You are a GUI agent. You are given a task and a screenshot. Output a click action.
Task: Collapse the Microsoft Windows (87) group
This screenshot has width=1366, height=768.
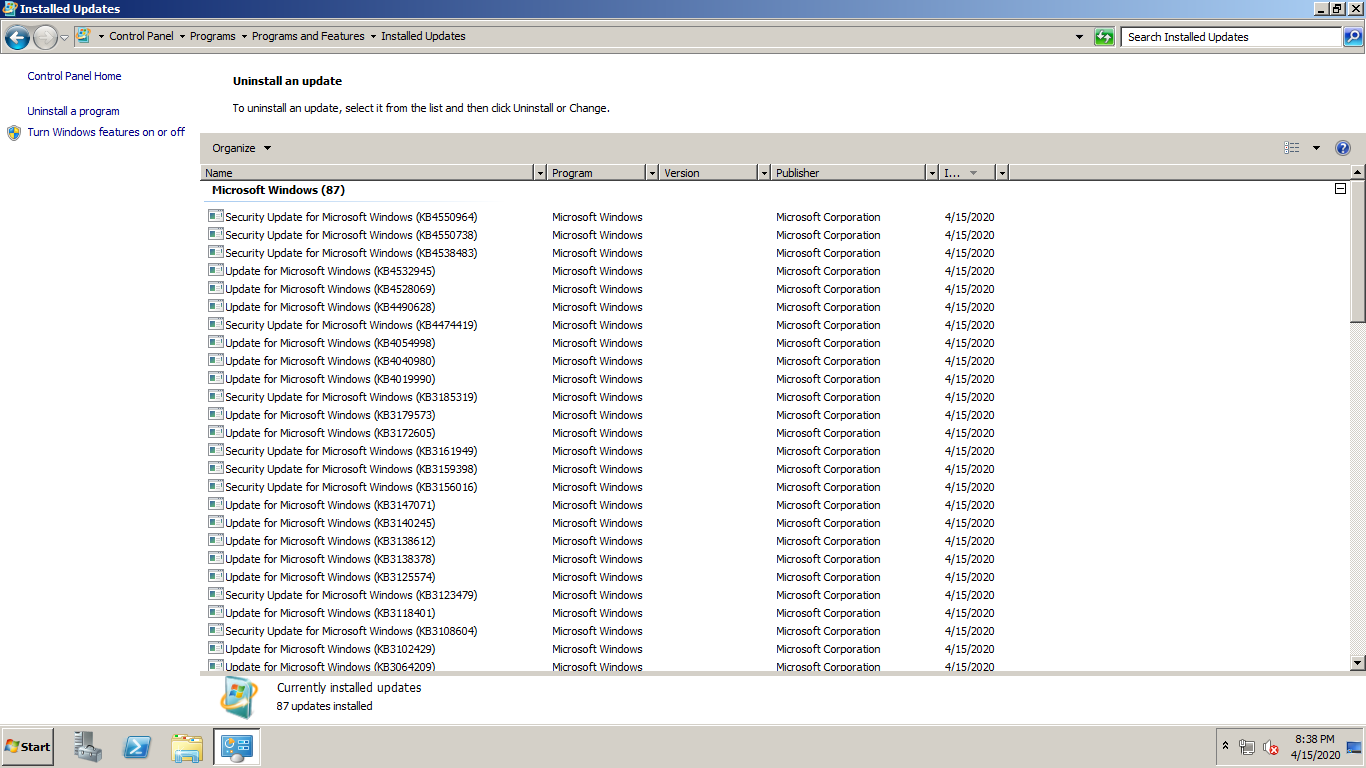1340,189
